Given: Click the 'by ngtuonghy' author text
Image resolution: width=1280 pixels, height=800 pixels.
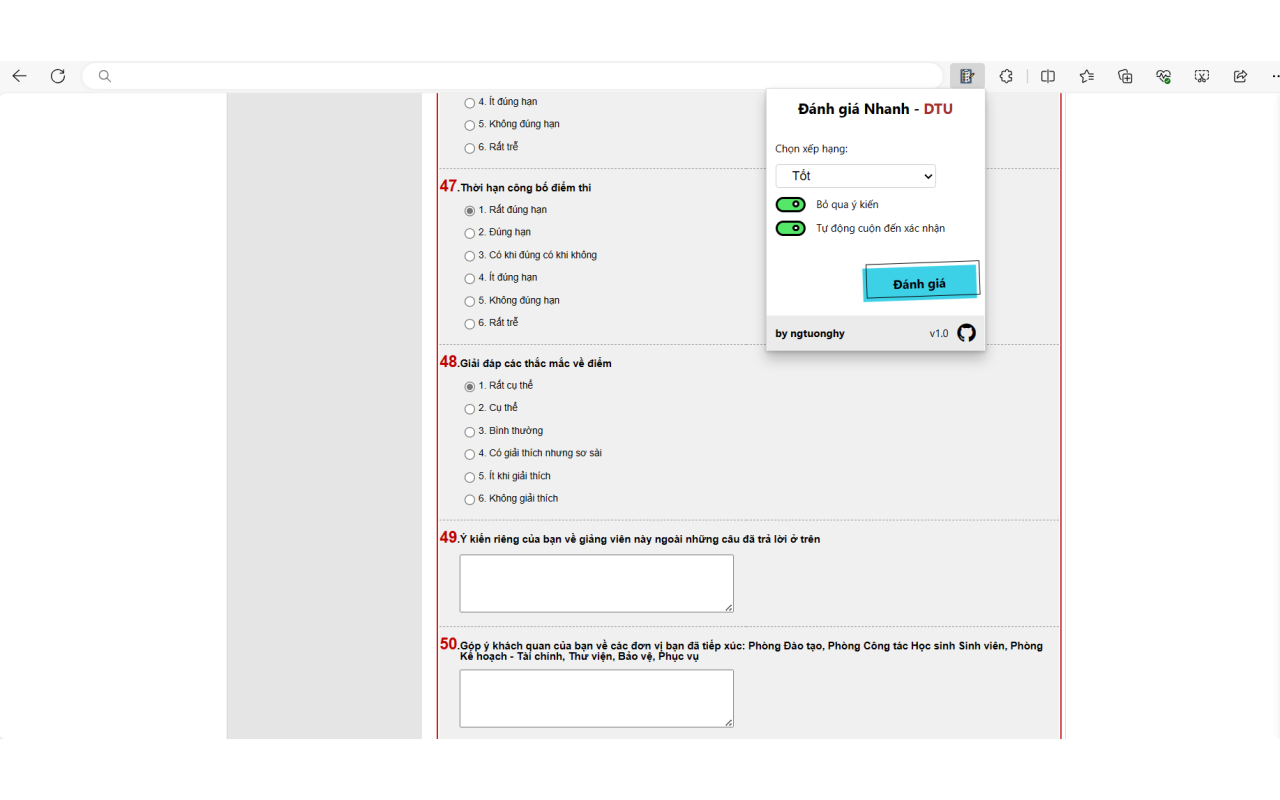Looking at the screenshot, I should click(x=810, y=334).
